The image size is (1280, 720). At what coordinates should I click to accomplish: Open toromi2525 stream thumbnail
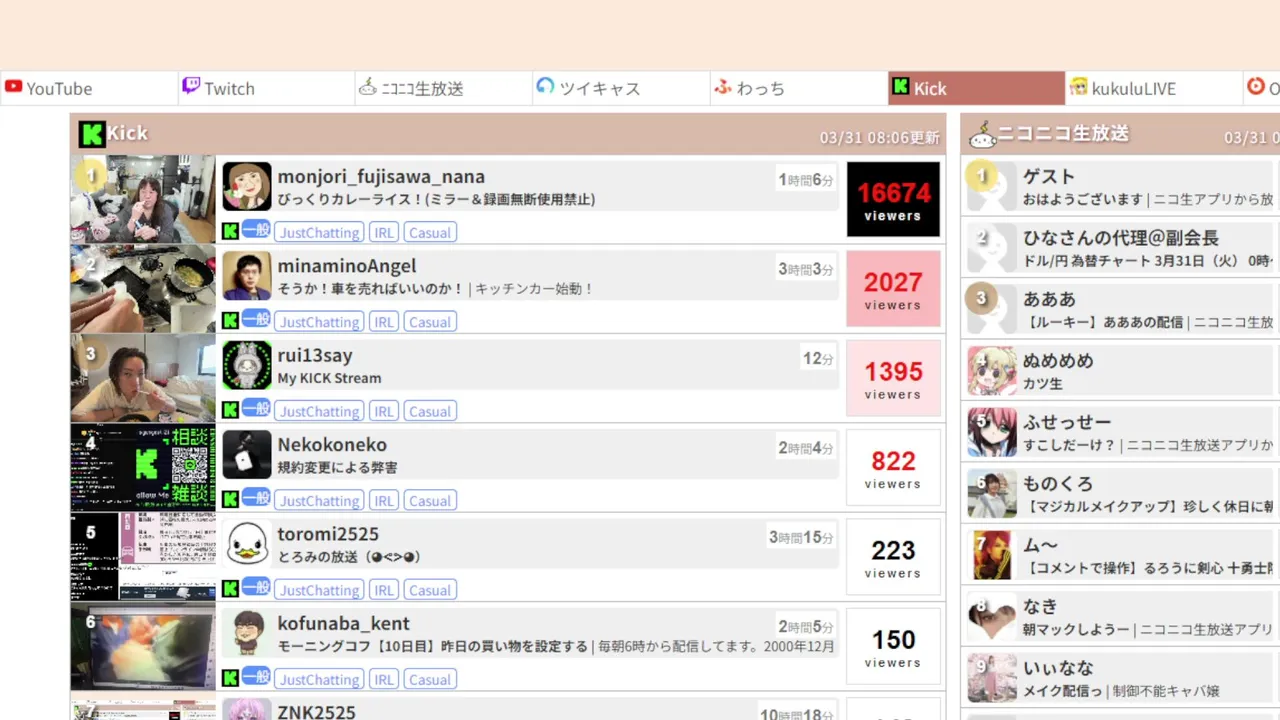tap(143, 557)
